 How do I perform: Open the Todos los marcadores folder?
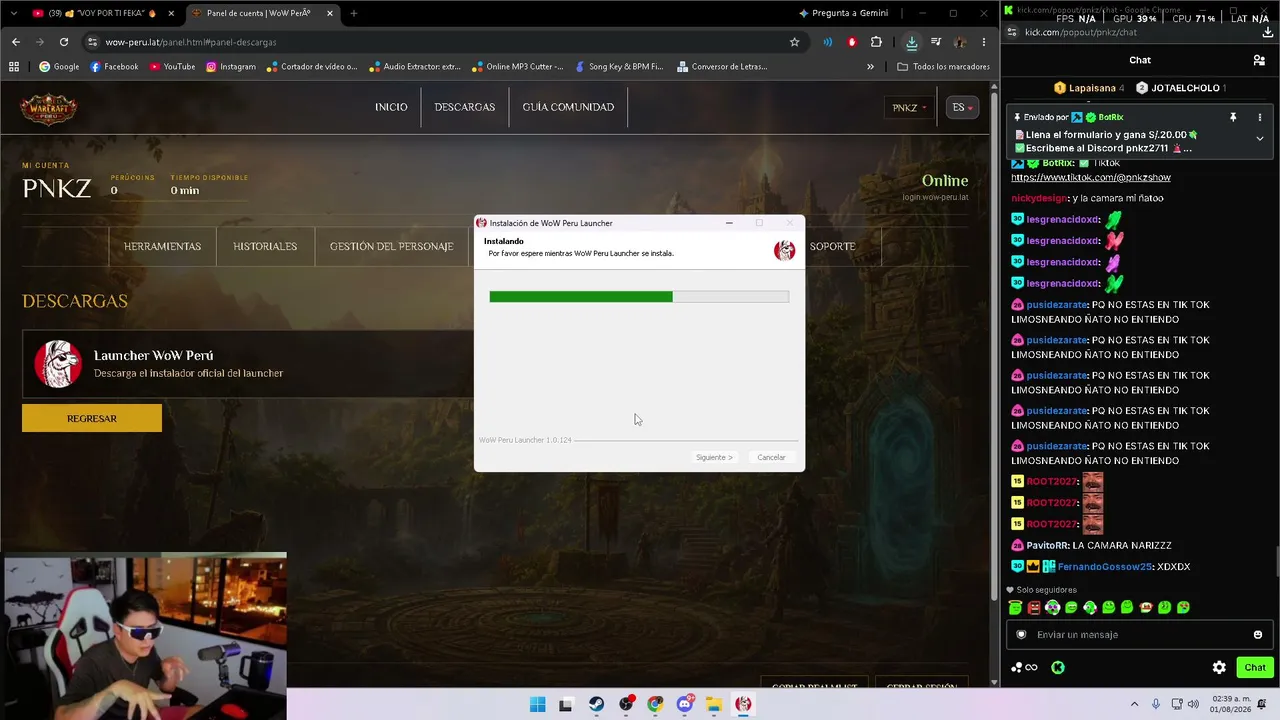pos(944,67)
